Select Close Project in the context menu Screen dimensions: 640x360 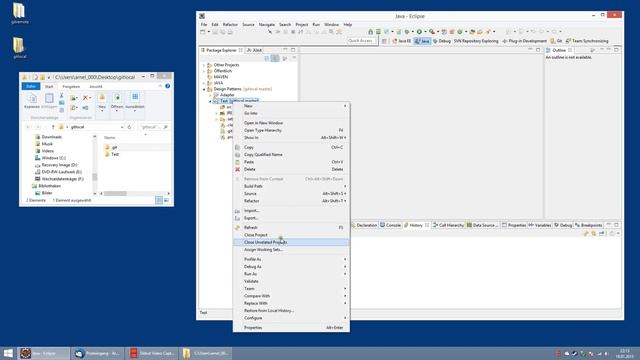click(291, 235)
